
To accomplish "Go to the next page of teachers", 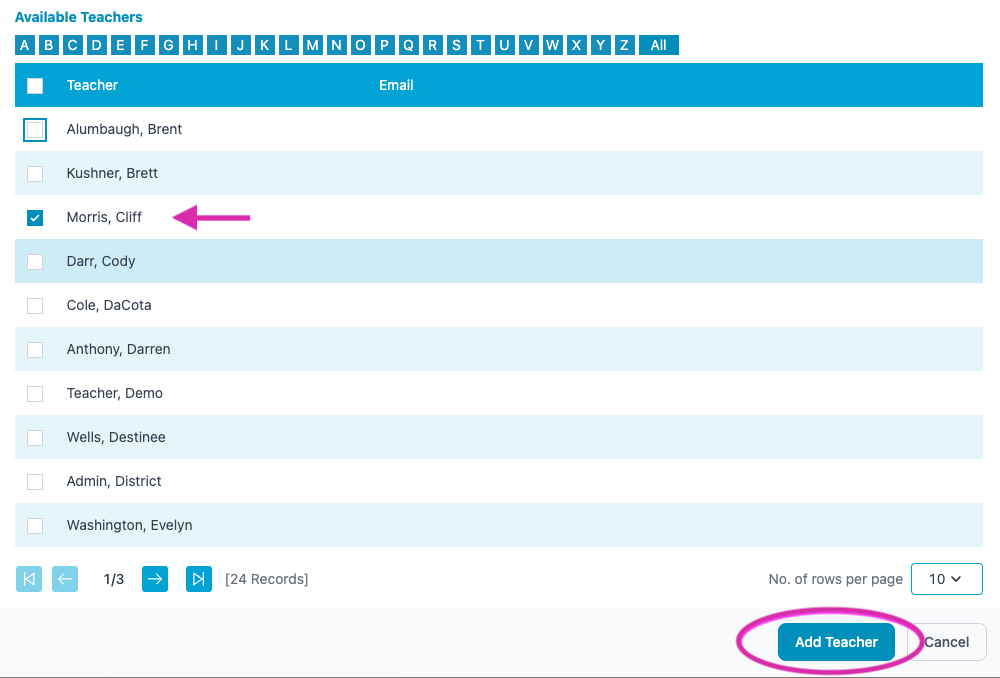I will [x=155, y=579].
